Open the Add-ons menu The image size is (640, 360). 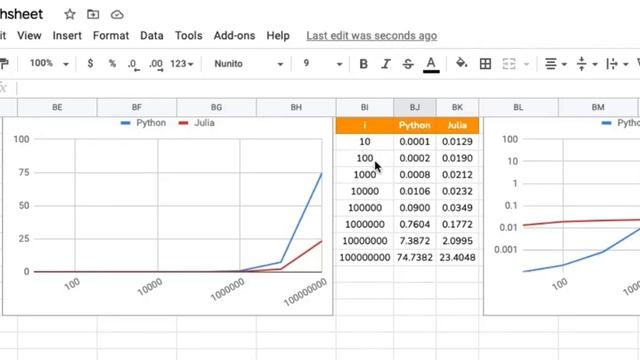234,36
